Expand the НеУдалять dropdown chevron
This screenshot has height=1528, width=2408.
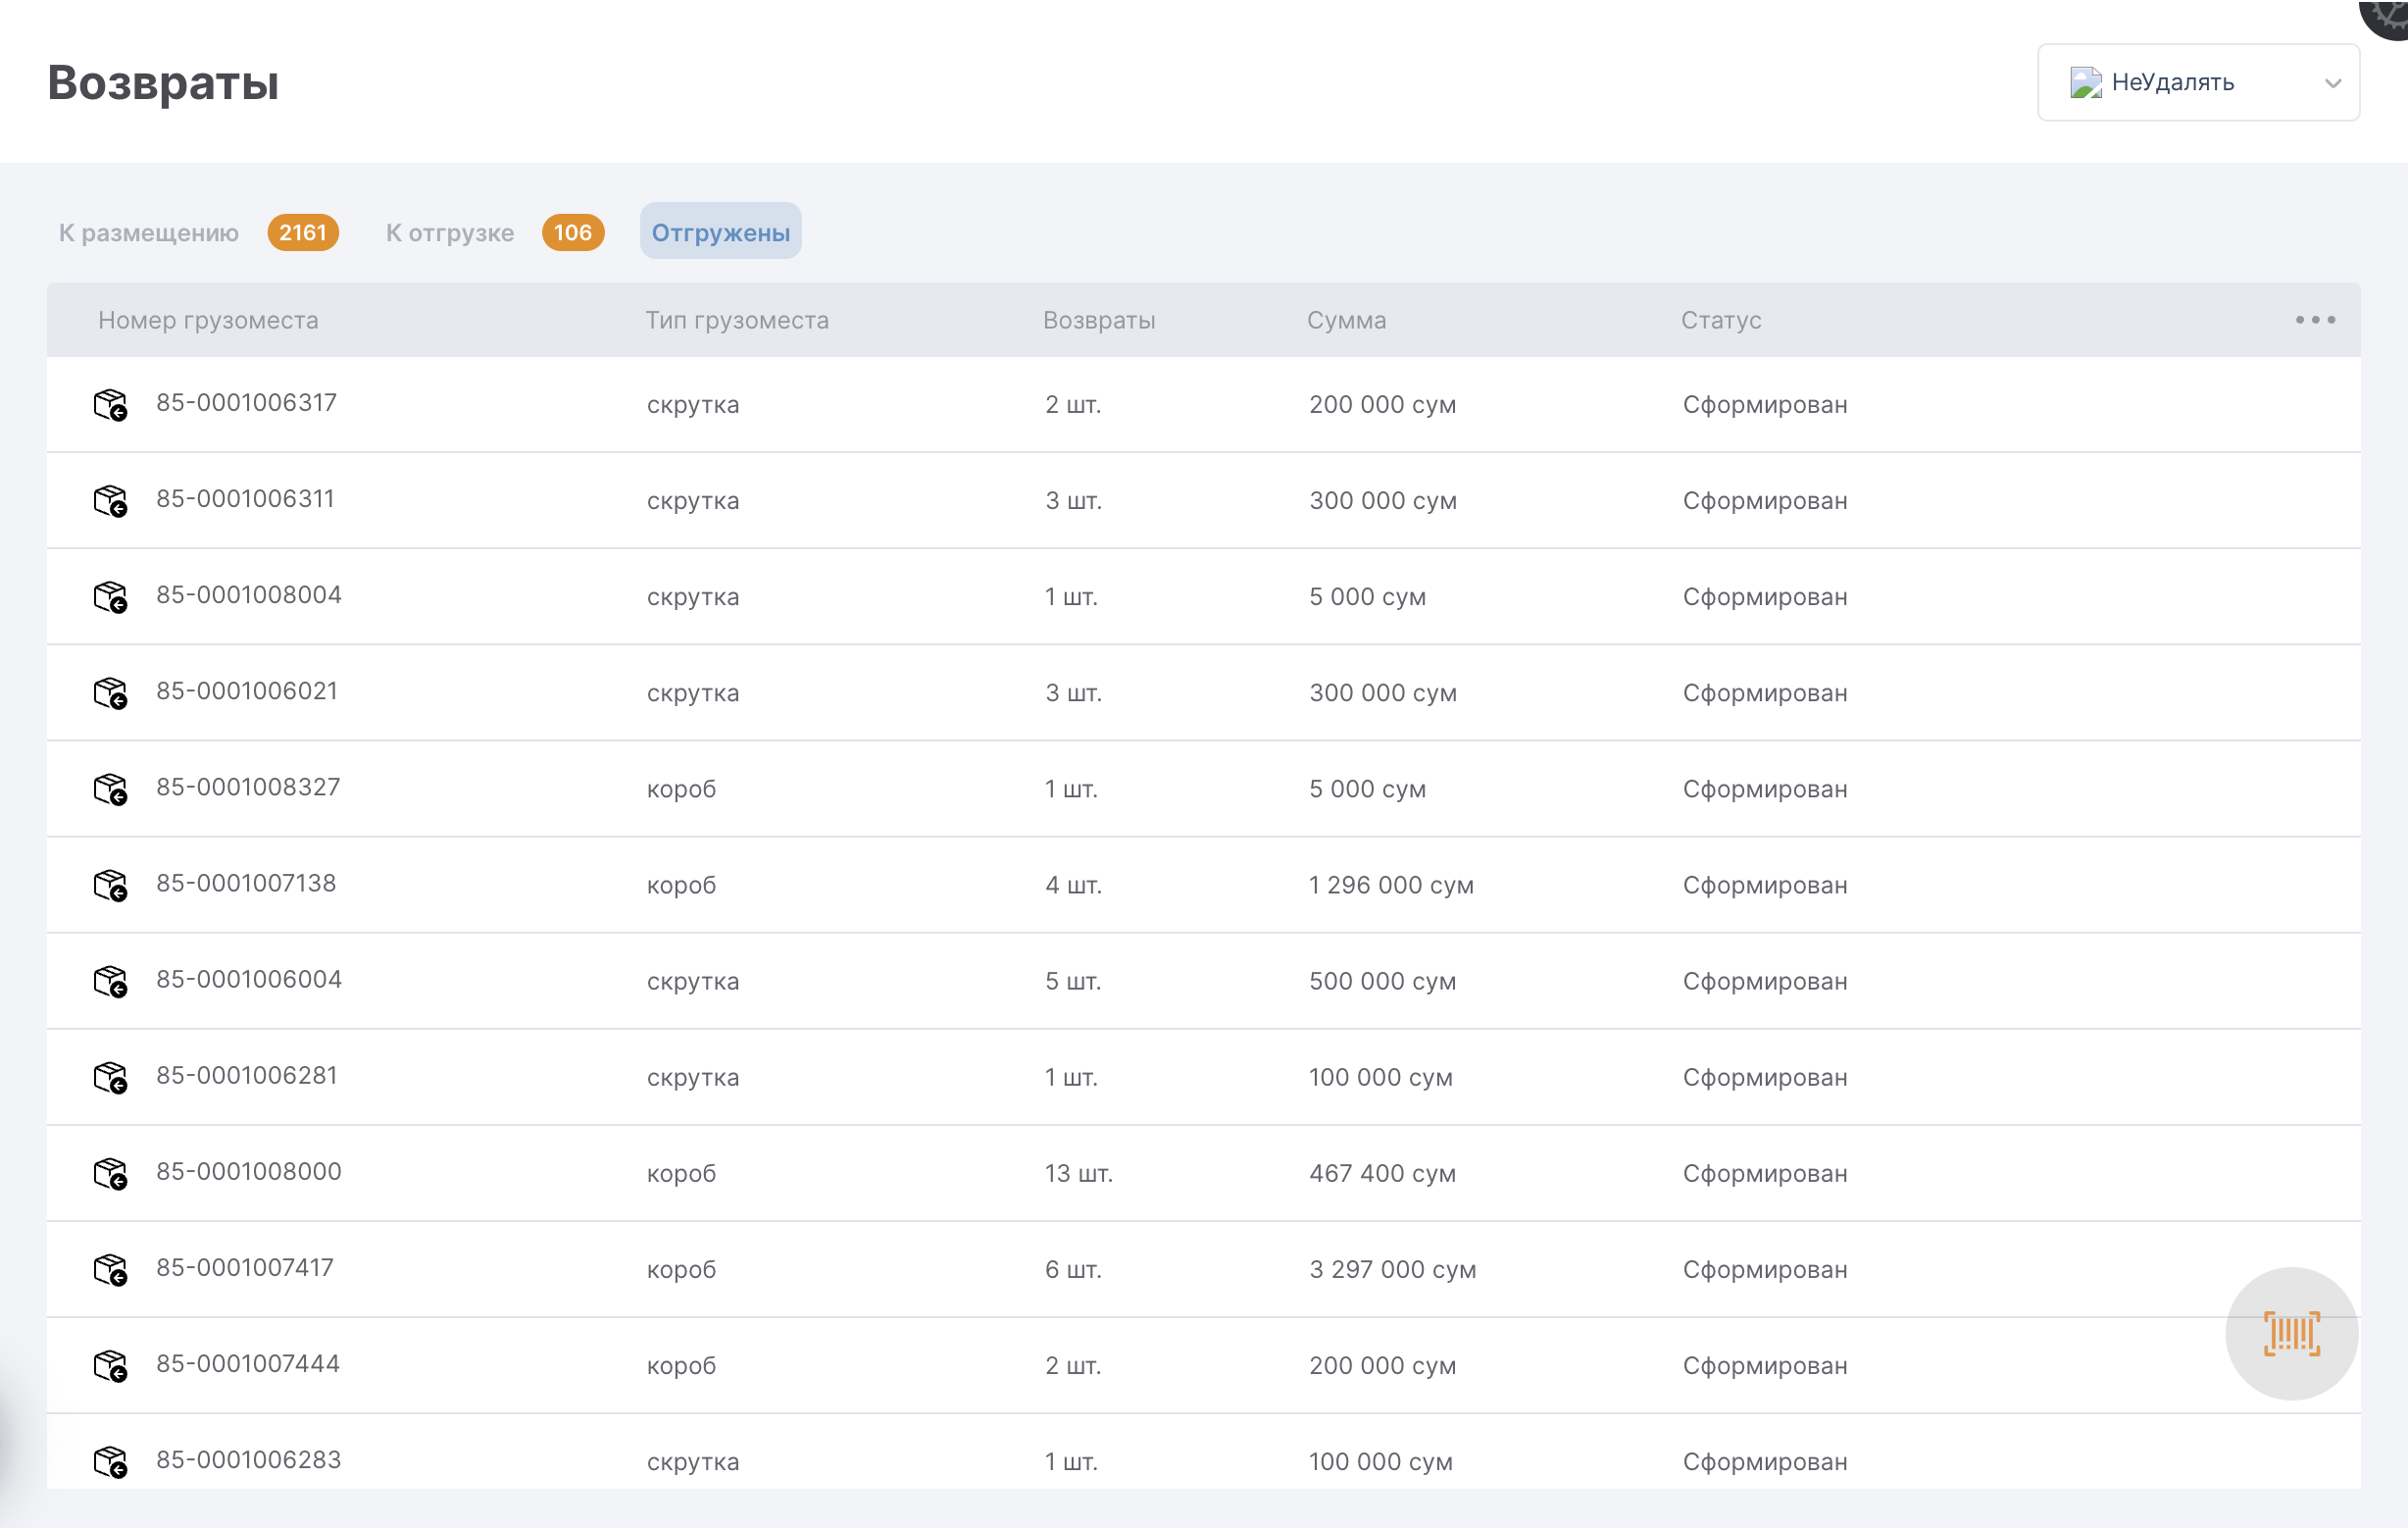click(2332, 83)
